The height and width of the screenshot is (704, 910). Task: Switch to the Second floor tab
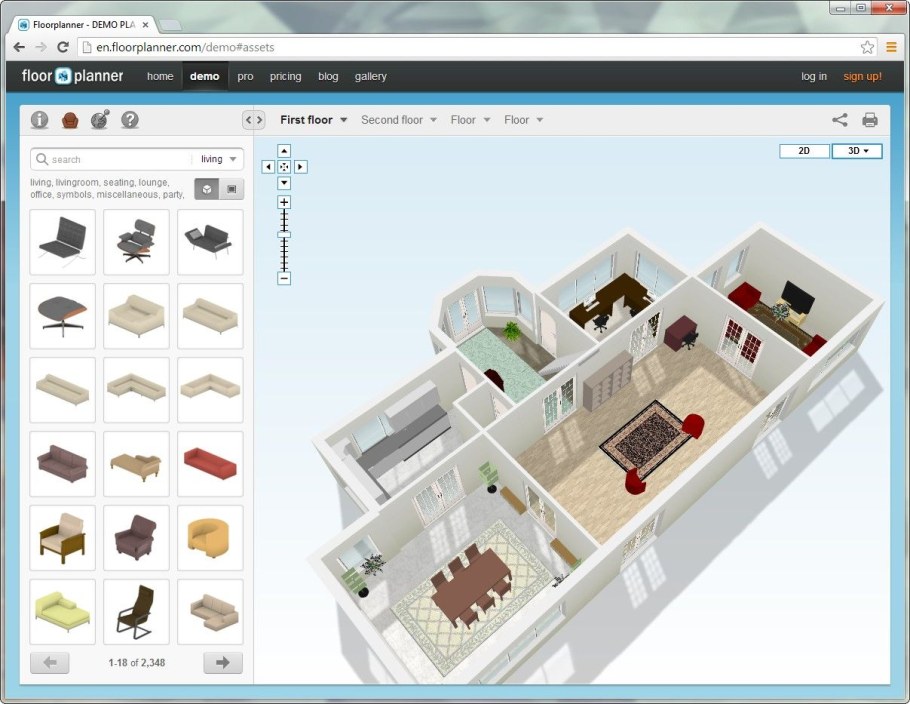coord(392,119)
